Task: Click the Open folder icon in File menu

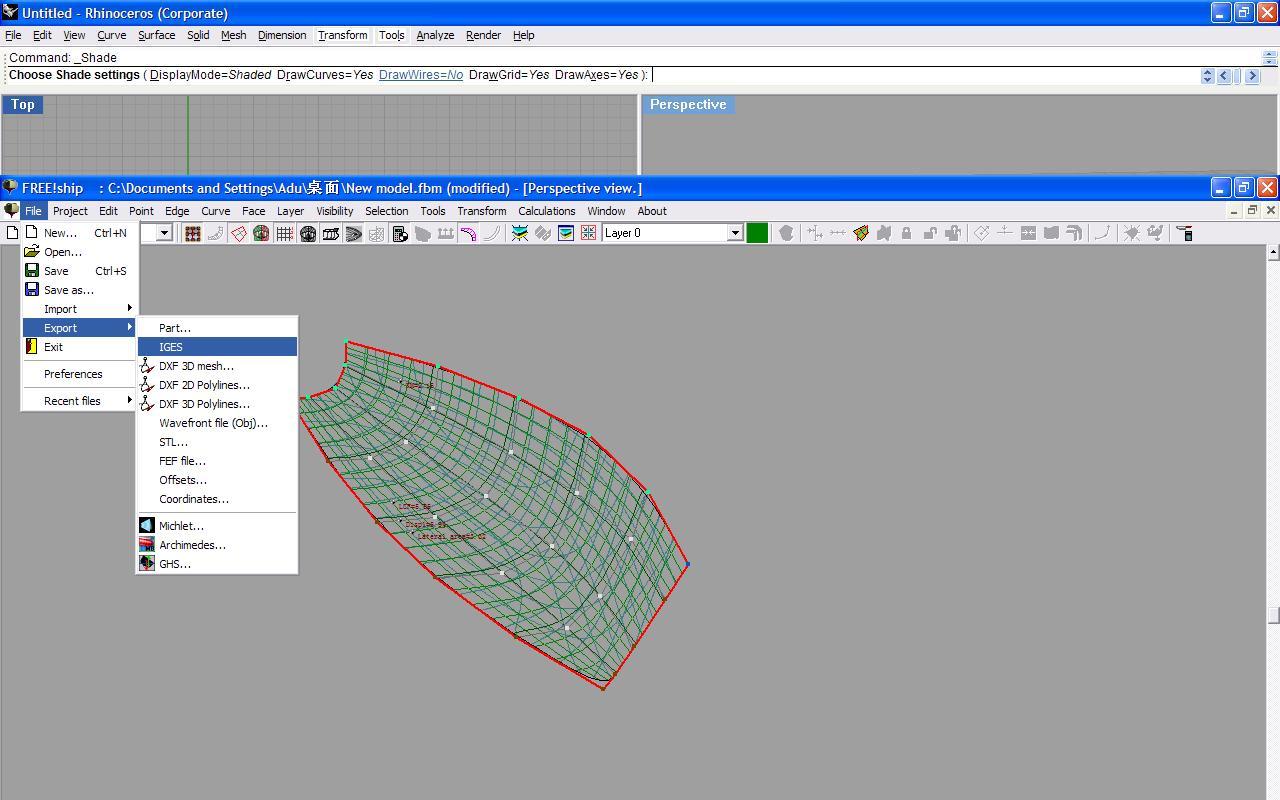Action: (32, 252)
